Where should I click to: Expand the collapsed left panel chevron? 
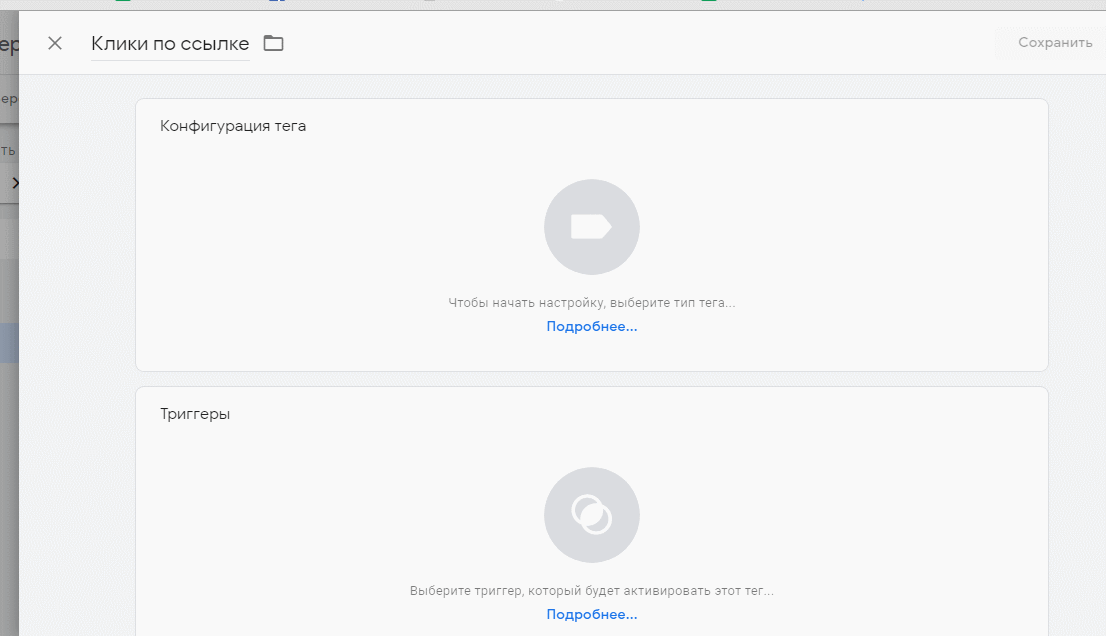coord(16,183)
